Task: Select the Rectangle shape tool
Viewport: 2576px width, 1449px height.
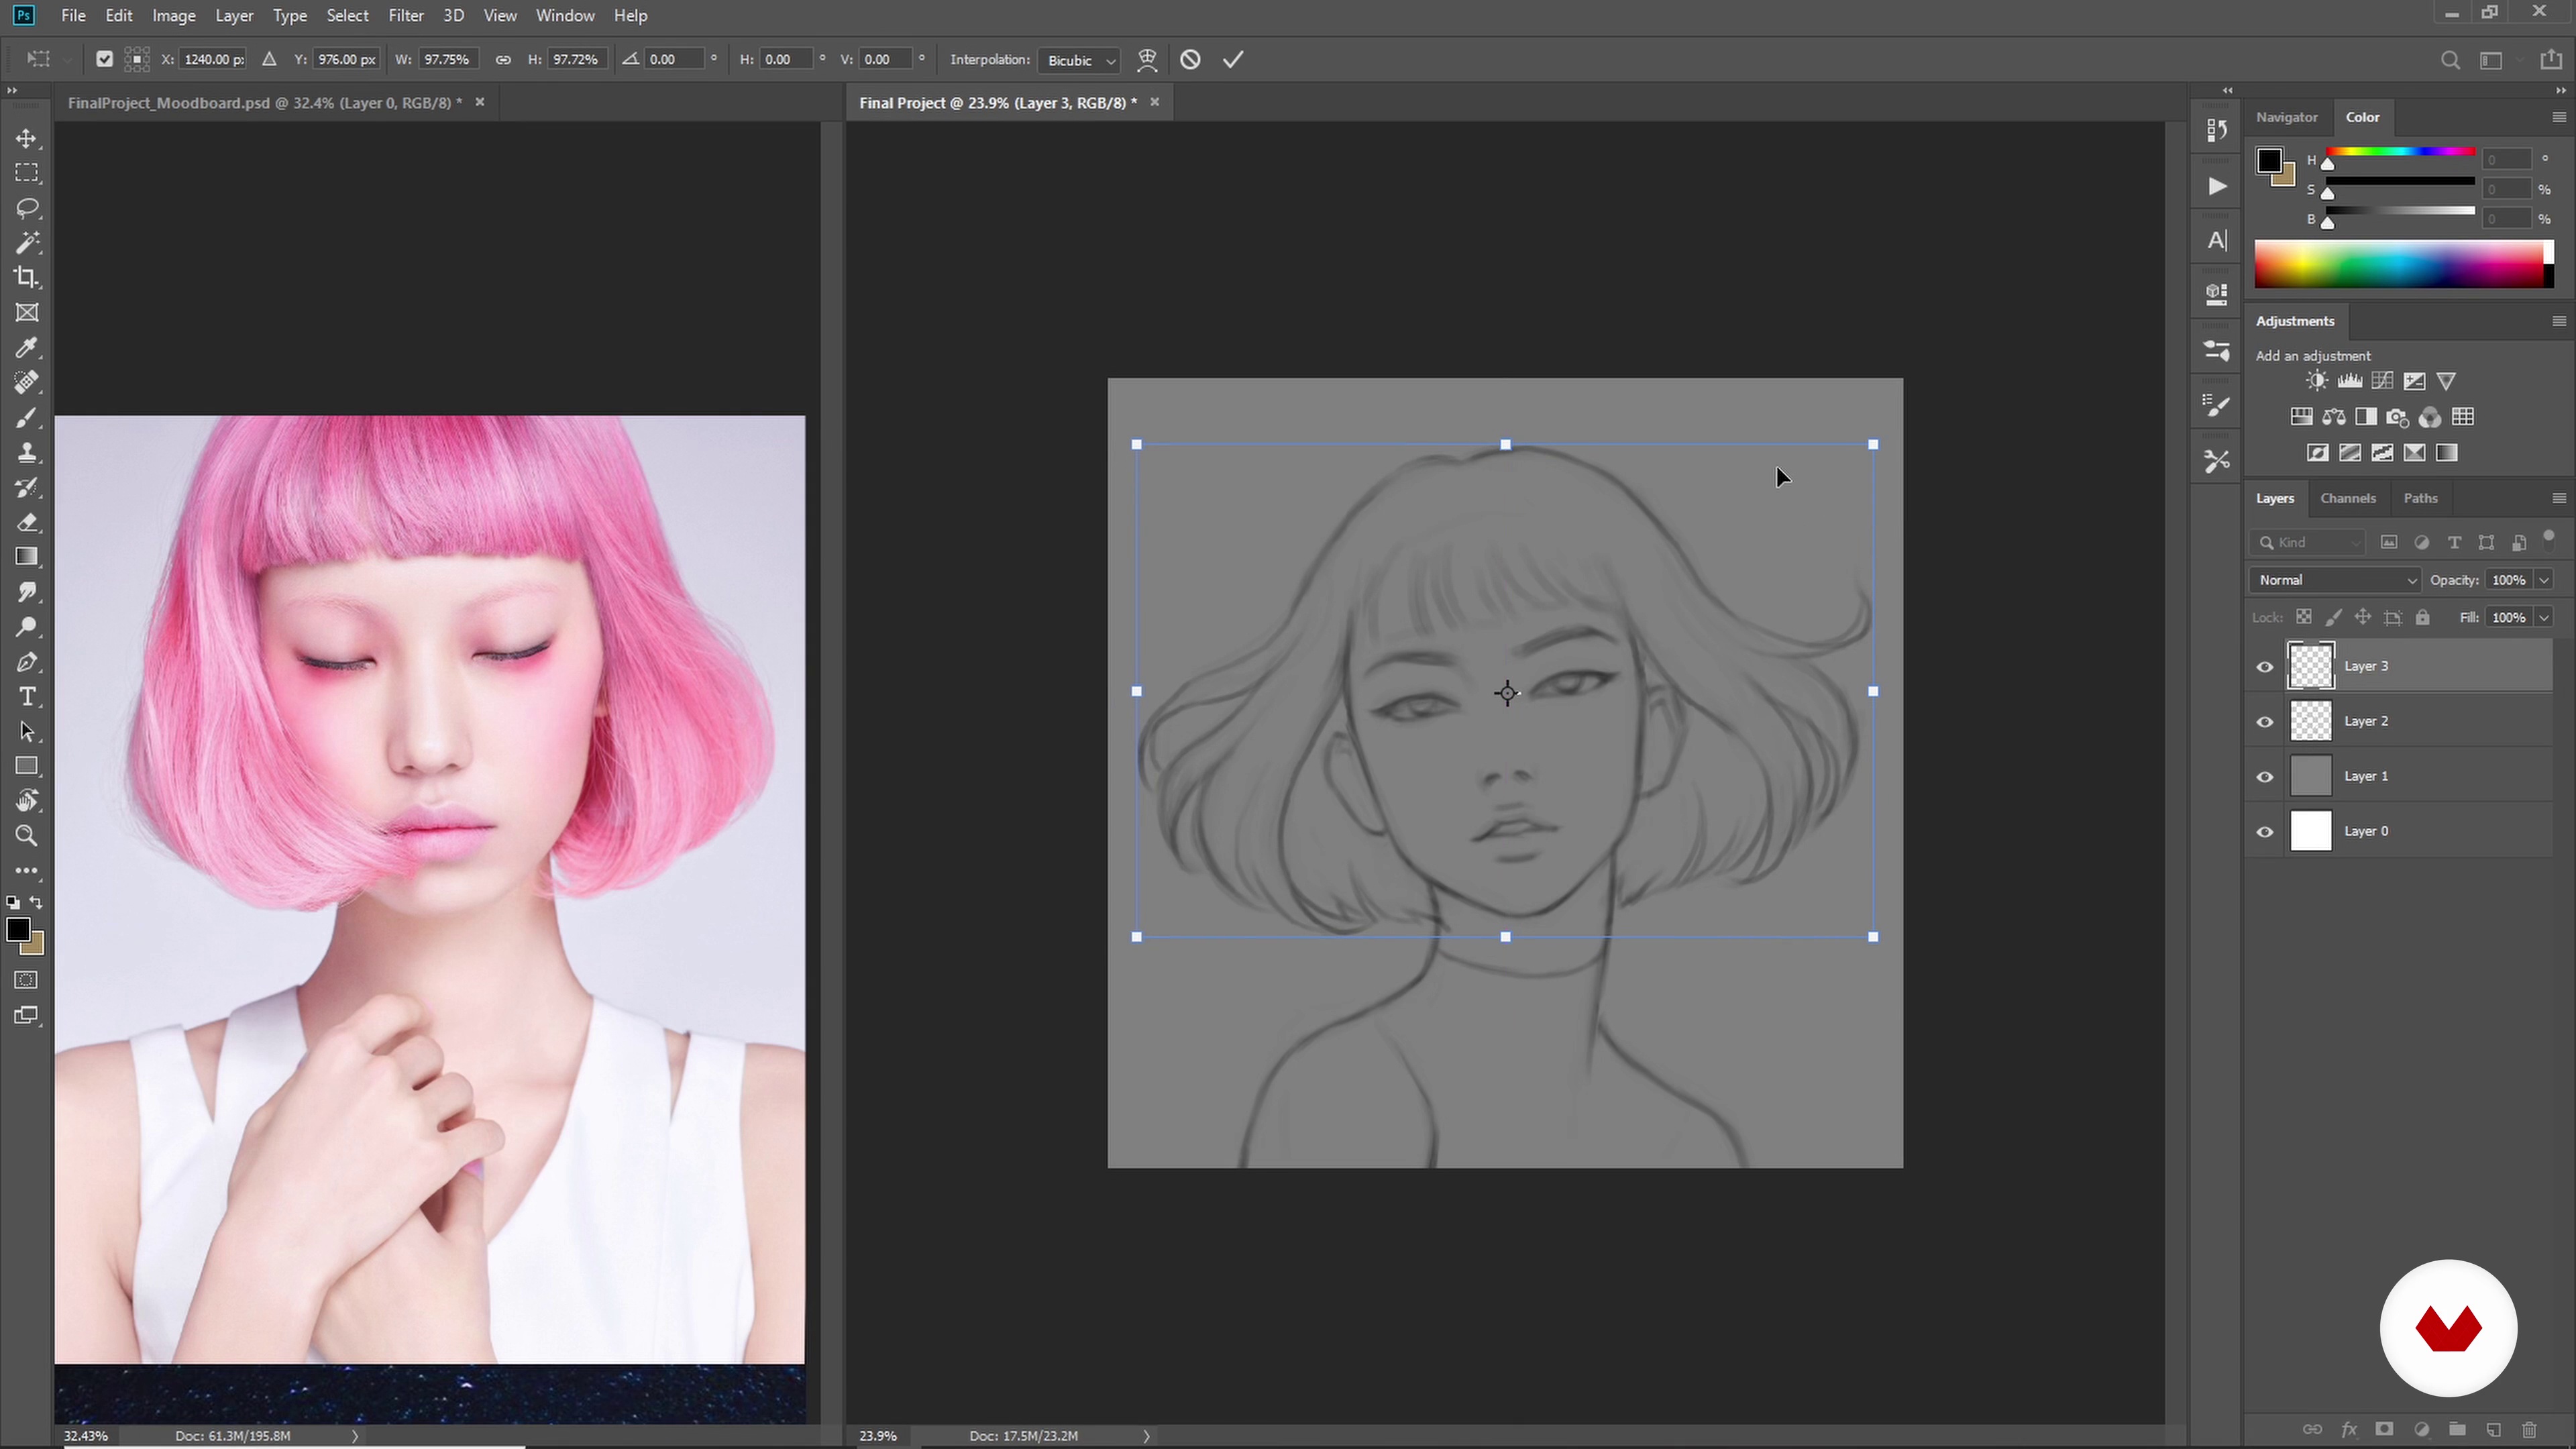Action: 27,766
